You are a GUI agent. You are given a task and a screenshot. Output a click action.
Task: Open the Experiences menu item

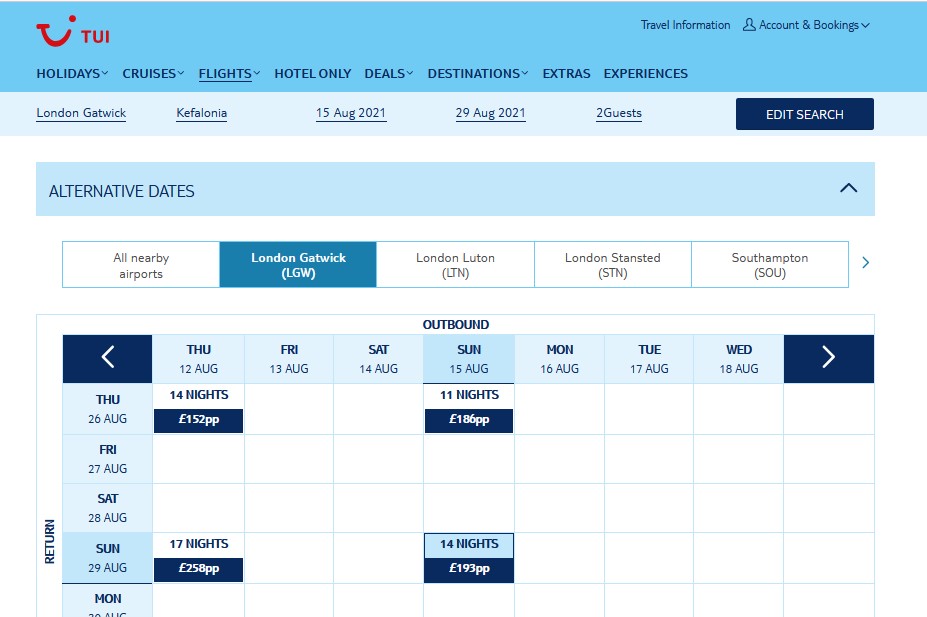click(x=646, y=74)
